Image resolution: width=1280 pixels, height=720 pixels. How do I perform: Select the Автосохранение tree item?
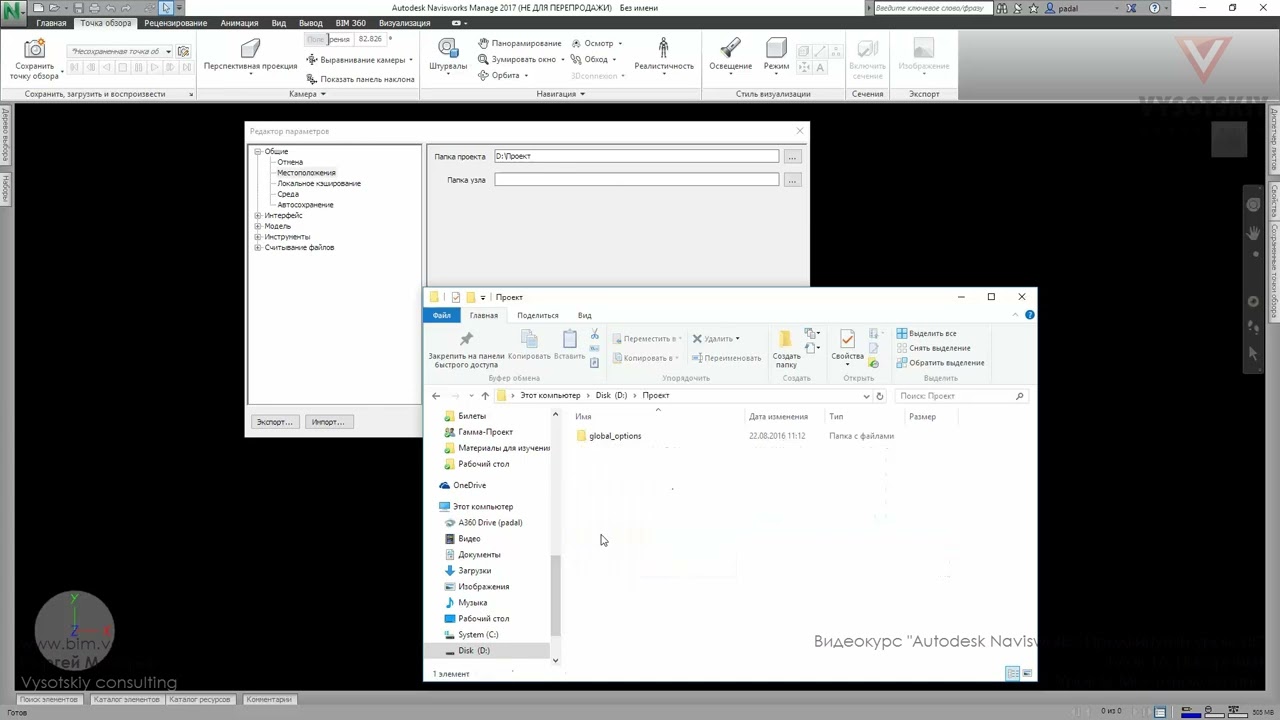click(x=305, y=205)
